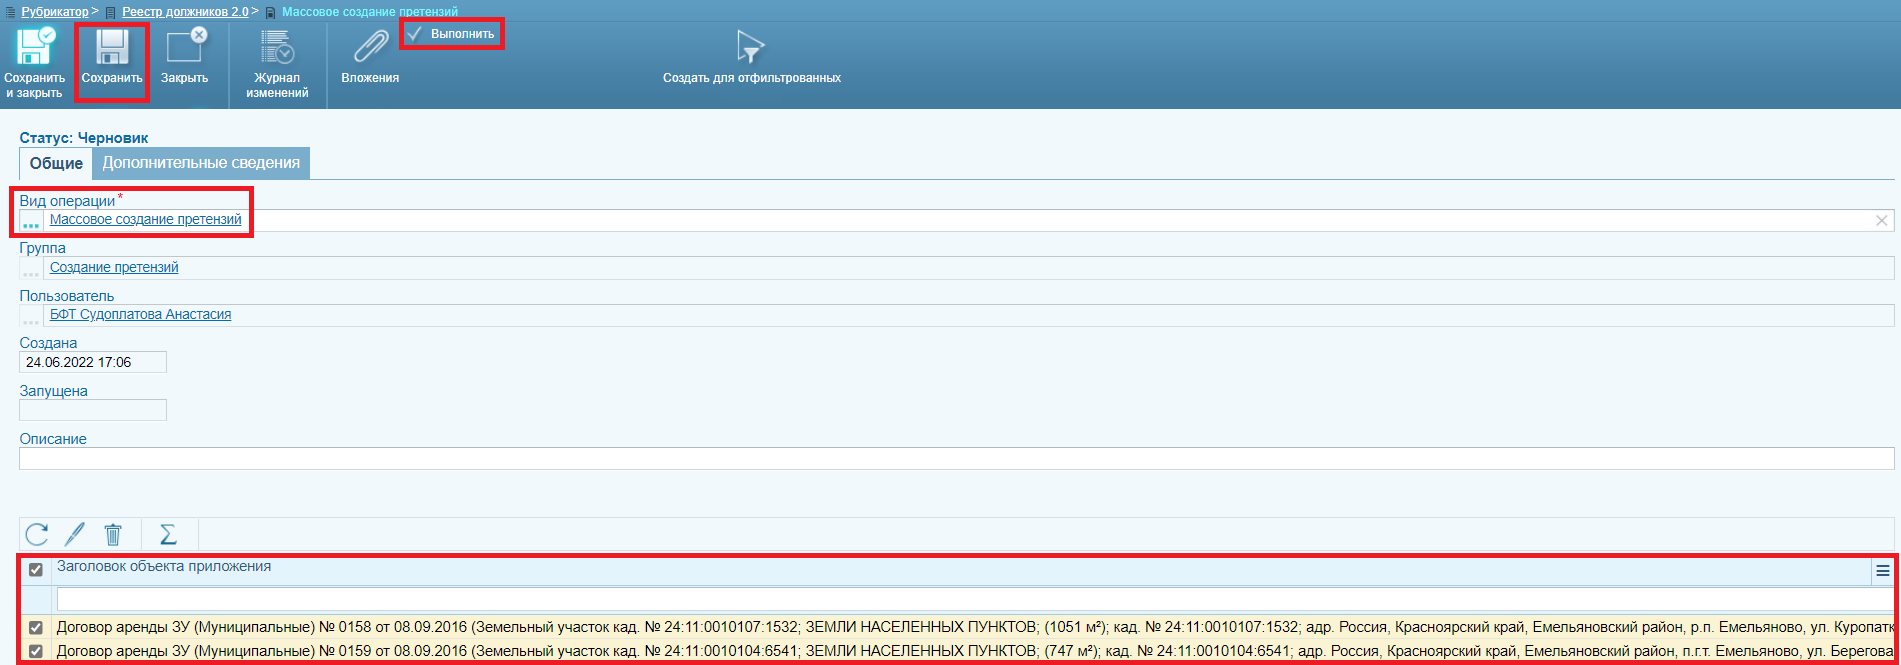
Task: Uncheck the contract № 0159 row checkbox
Action: [36, 651]
